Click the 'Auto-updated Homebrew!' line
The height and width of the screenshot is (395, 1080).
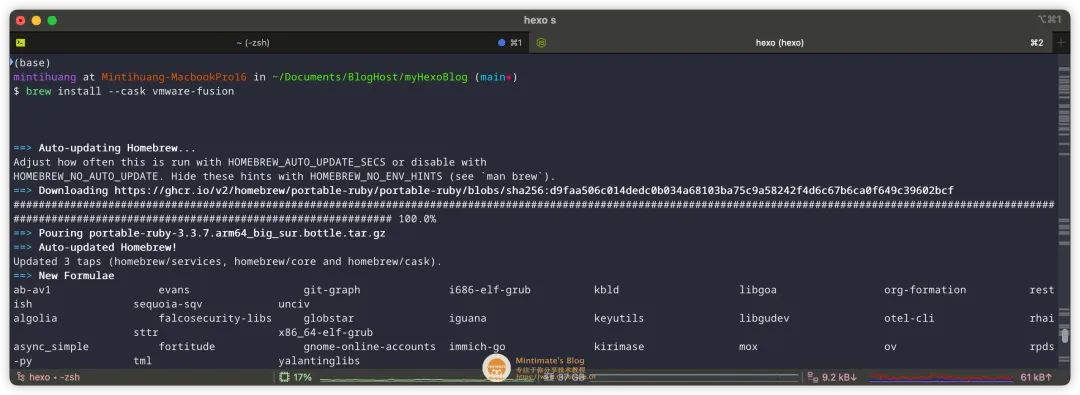click(x=107, y=247)
